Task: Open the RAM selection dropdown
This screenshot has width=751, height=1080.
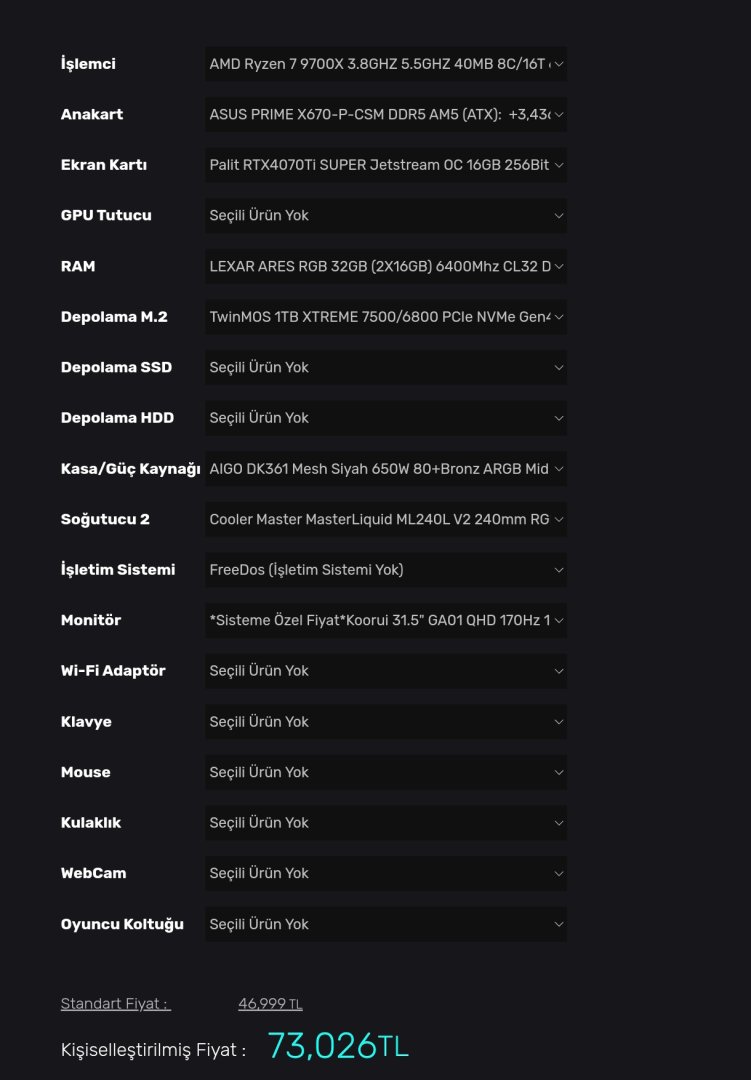Action: [385, 267]
